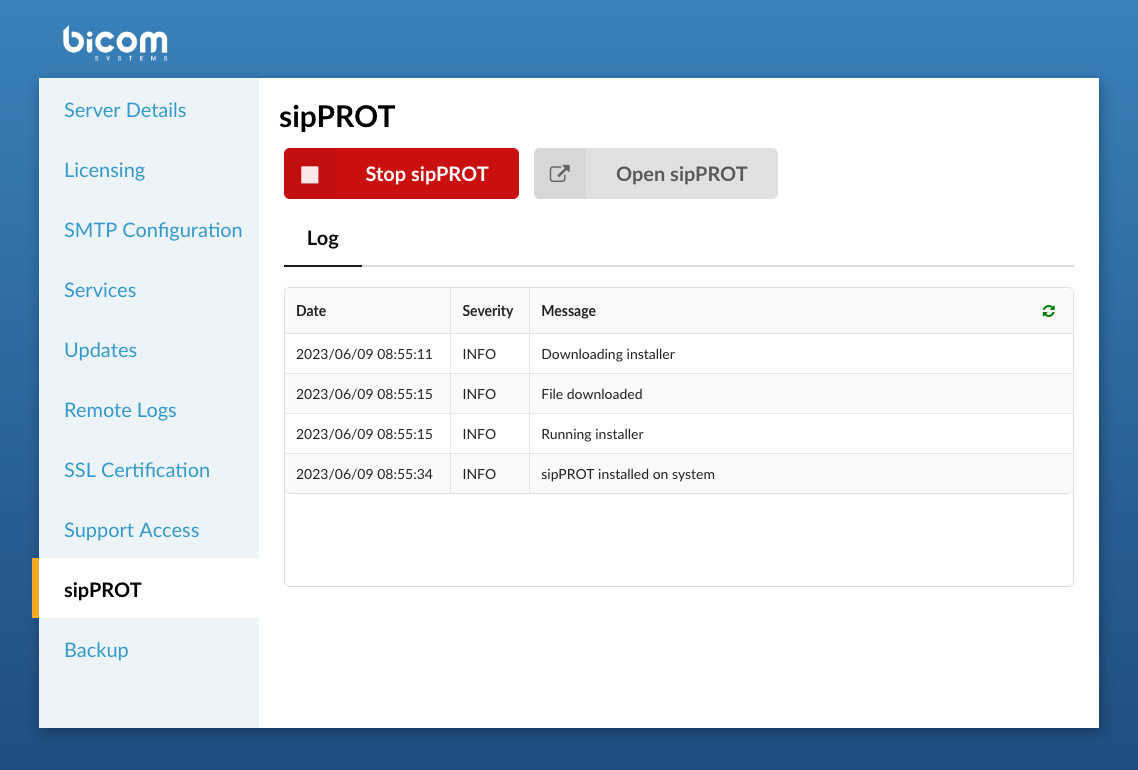1138x770 pixels.
Task: Click the green refresh log icon
Action: (x=1048, y=311)
